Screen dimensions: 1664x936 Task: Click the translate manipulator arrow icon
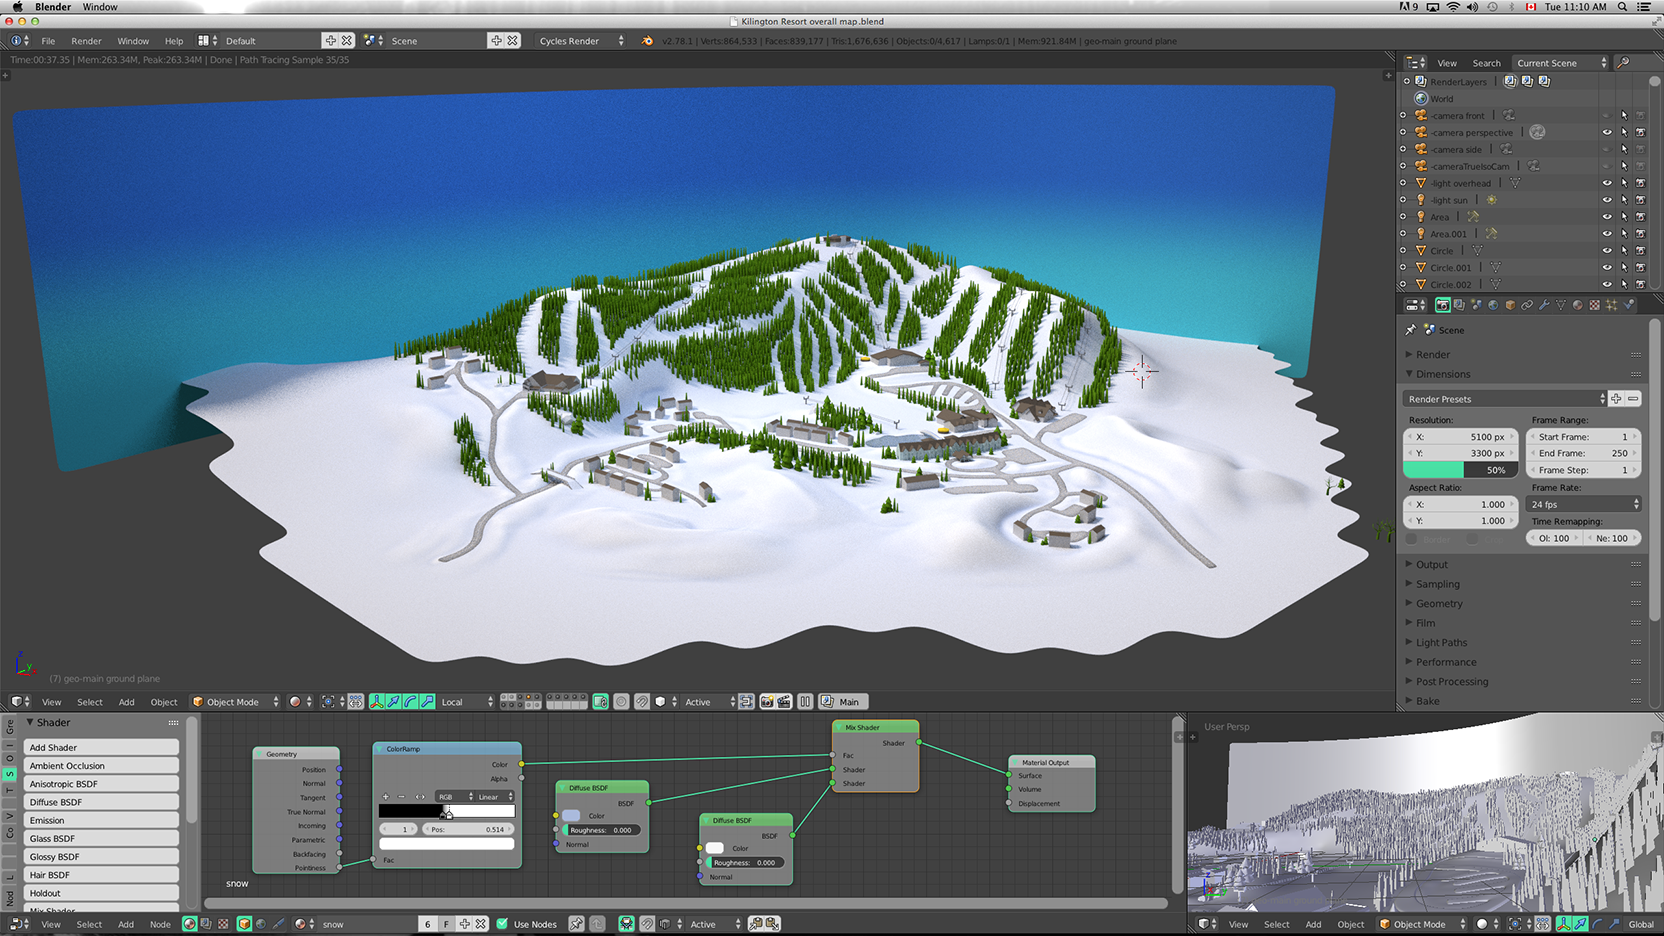point(393,702)
